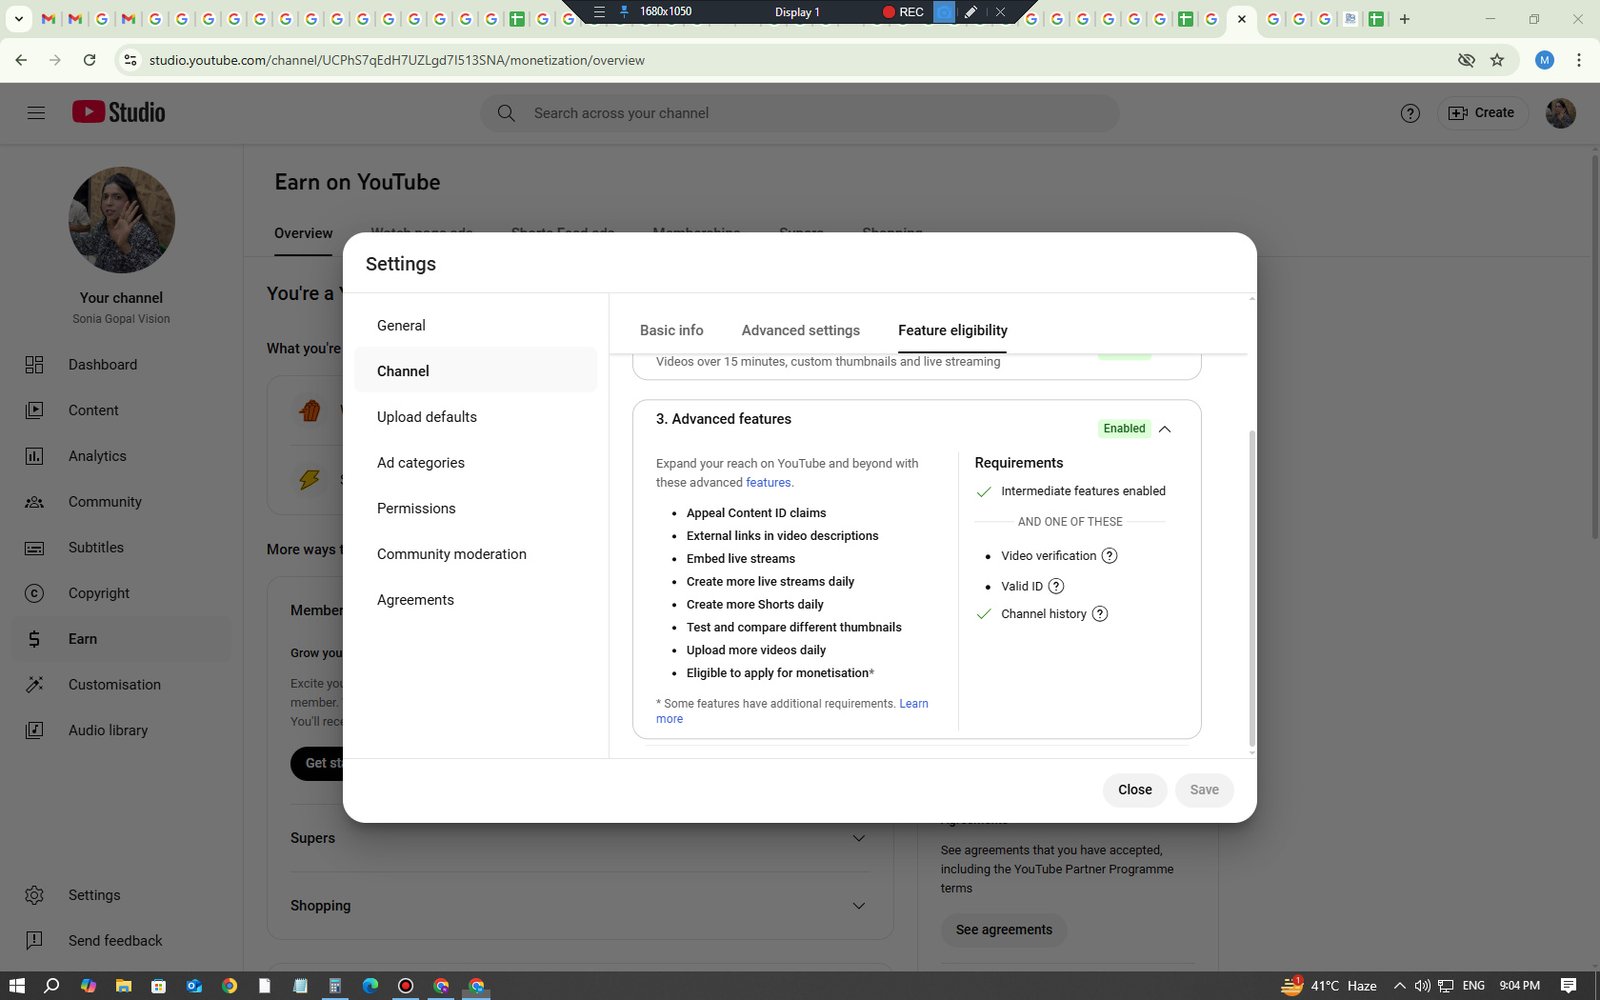Click the Enabled status badge

[x=1124, y=429]
